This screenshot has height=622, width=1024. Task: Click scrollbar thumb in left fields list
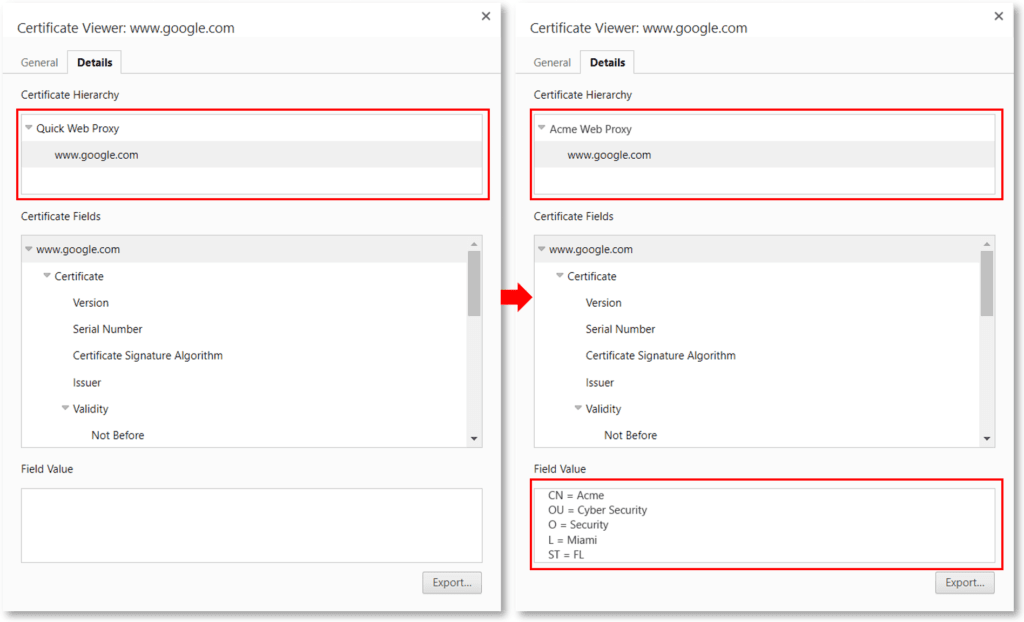click(x=474, y=284)
